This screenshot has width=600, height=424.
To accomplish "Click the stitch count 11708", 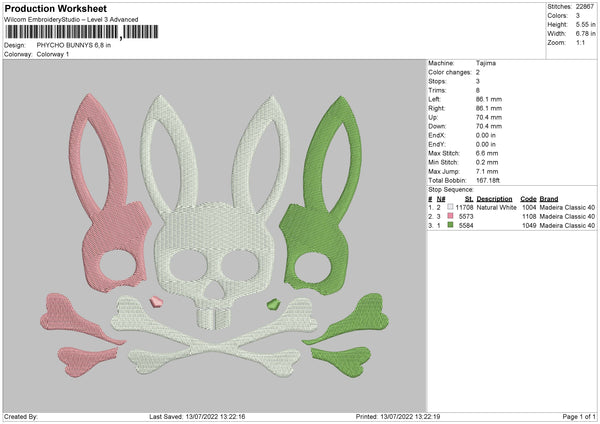I will click(464, 207).
